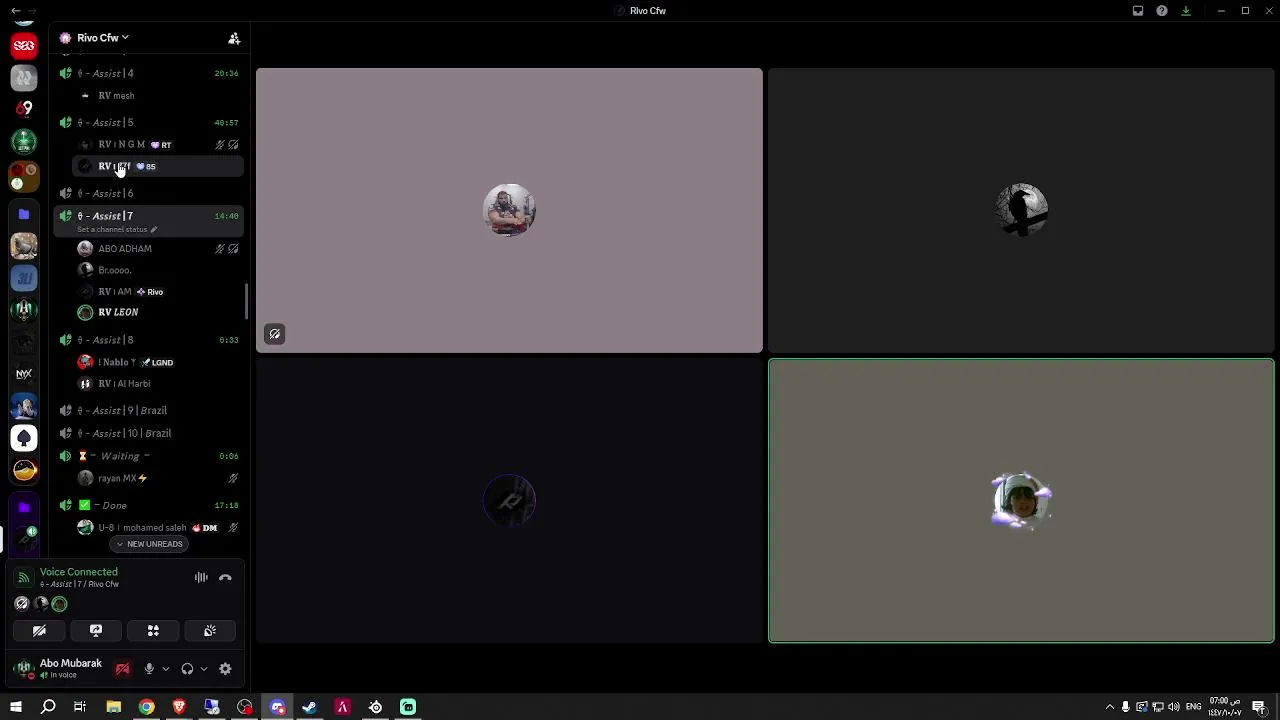Click Set a channel status link
The image size is (1280, 720).
(x=116, y=230)
